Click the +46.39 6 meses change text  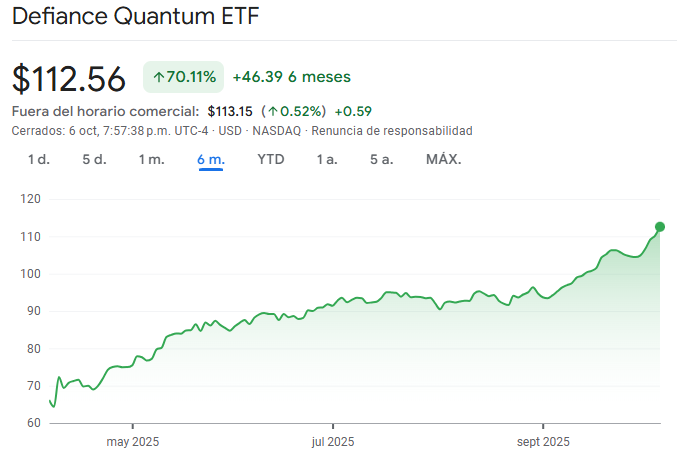[292, 77]
